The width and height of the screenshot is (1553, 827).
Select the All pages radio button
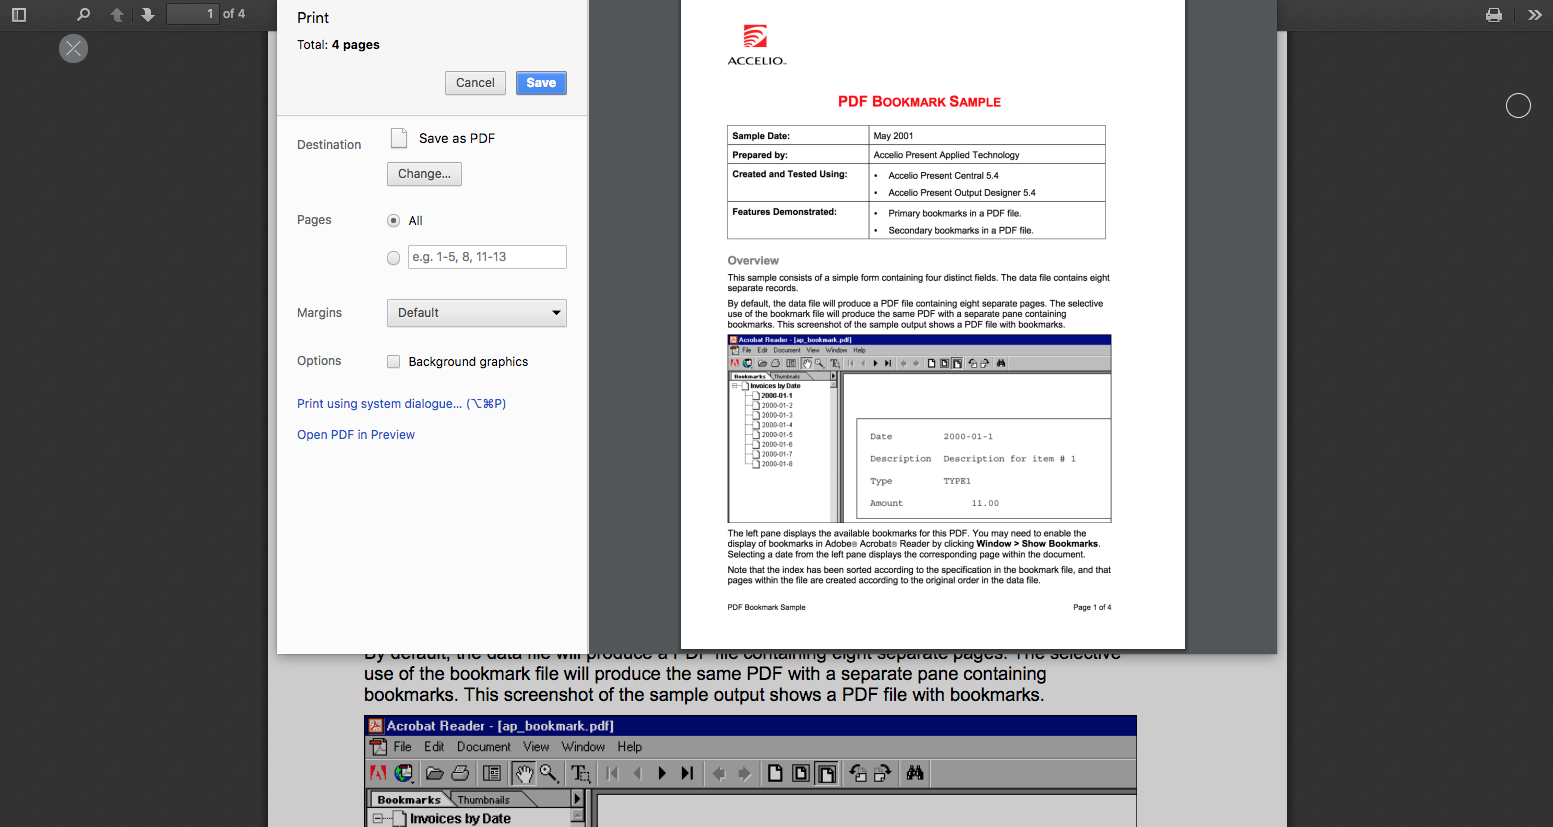pyautogui.click(x=394, y=221)
